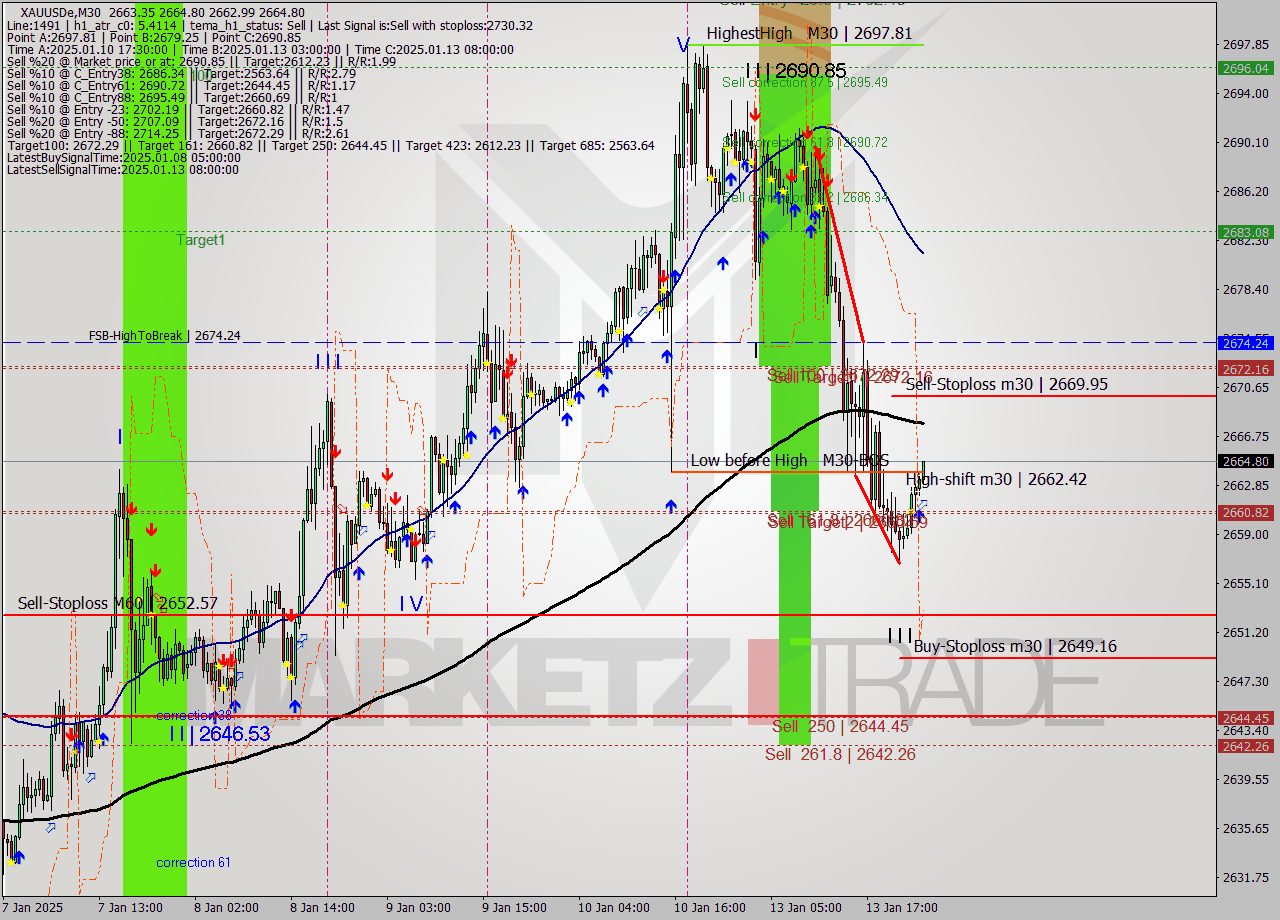
Task: Select the 2631.75 price axis tick
Action: pos(1246,877)
